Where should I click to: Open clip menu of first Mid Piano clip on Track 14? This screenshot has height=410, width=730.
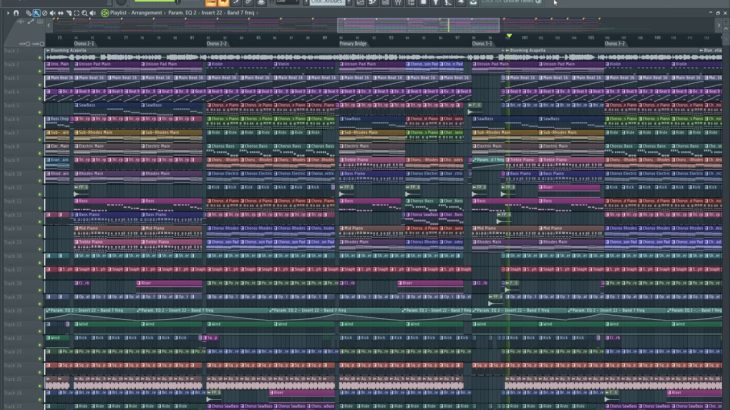click(77, 229)
